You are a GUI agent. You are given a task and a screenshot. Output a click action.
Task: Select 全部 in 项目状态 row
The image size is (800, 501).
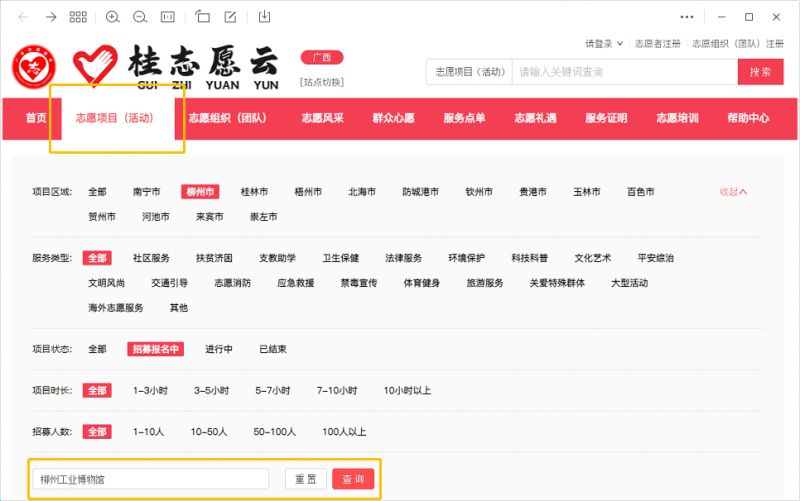click(x=97, y=349)
